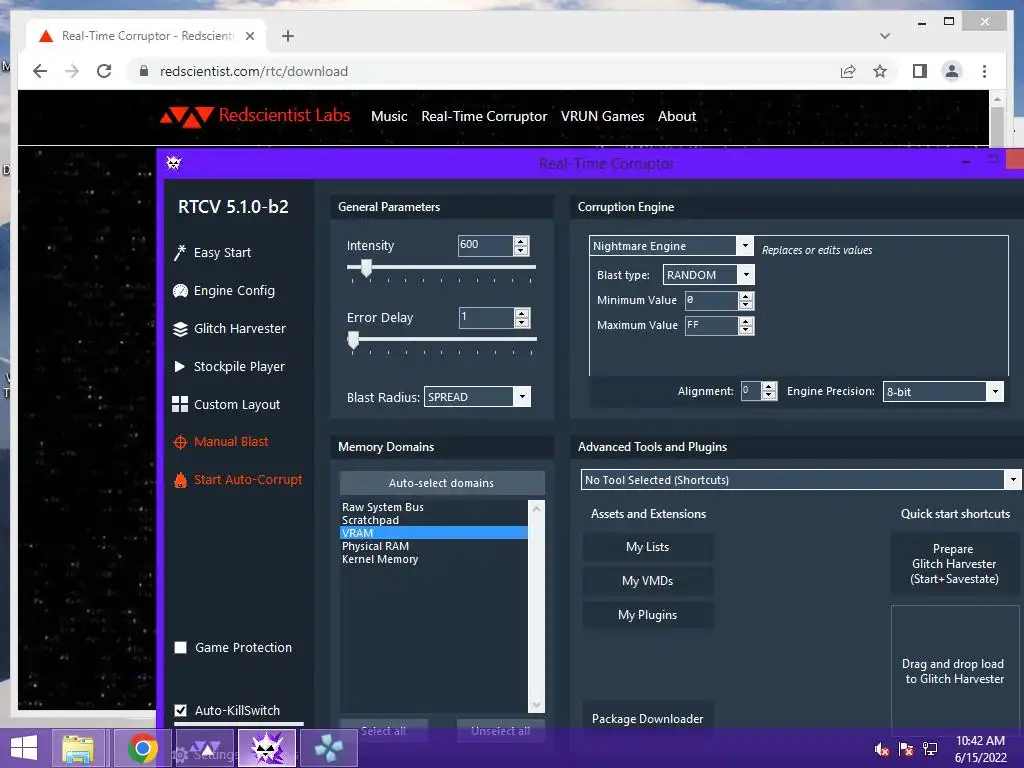Open Engine Config gauge icon
The width and height of the screenshot is (1024, 768).
(180, 291)
